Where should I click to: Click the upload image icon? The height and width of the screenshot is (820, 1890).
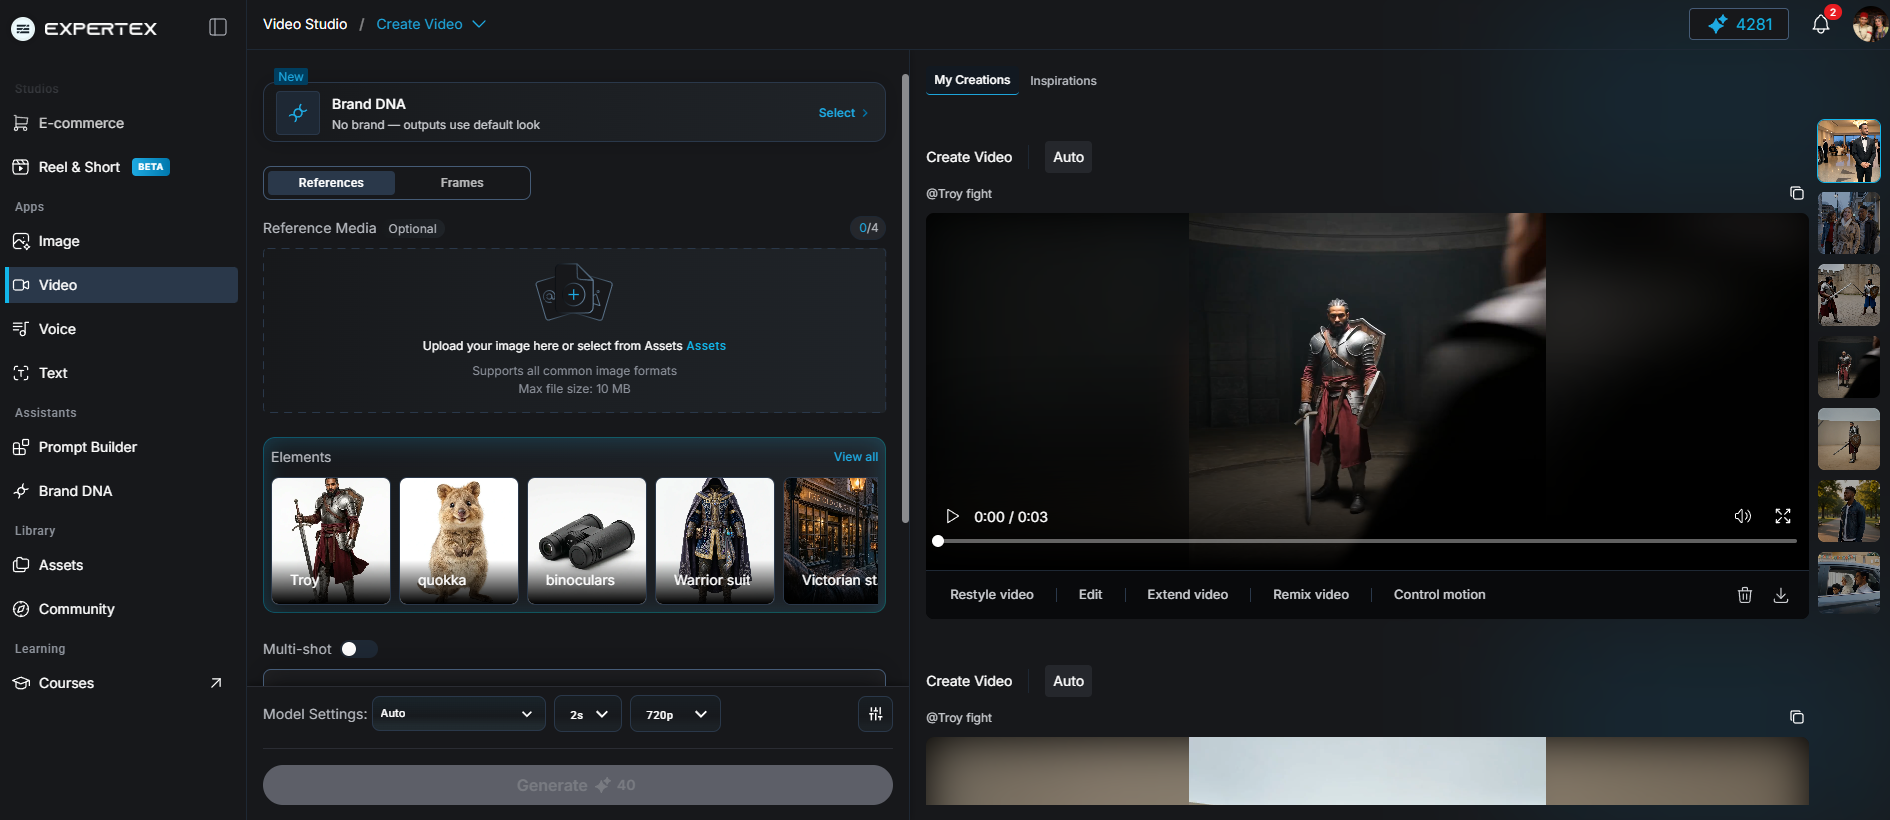574,293
